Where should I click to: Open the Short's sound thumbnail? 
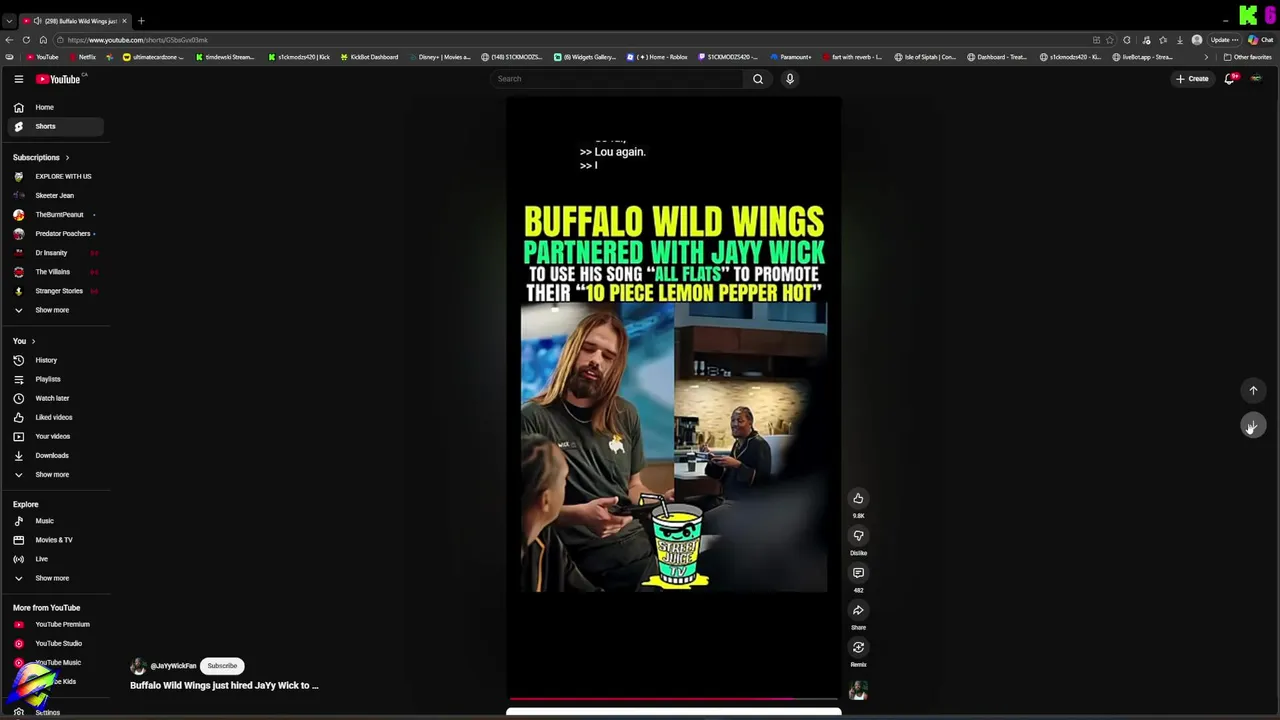click(x=858, y=690)
